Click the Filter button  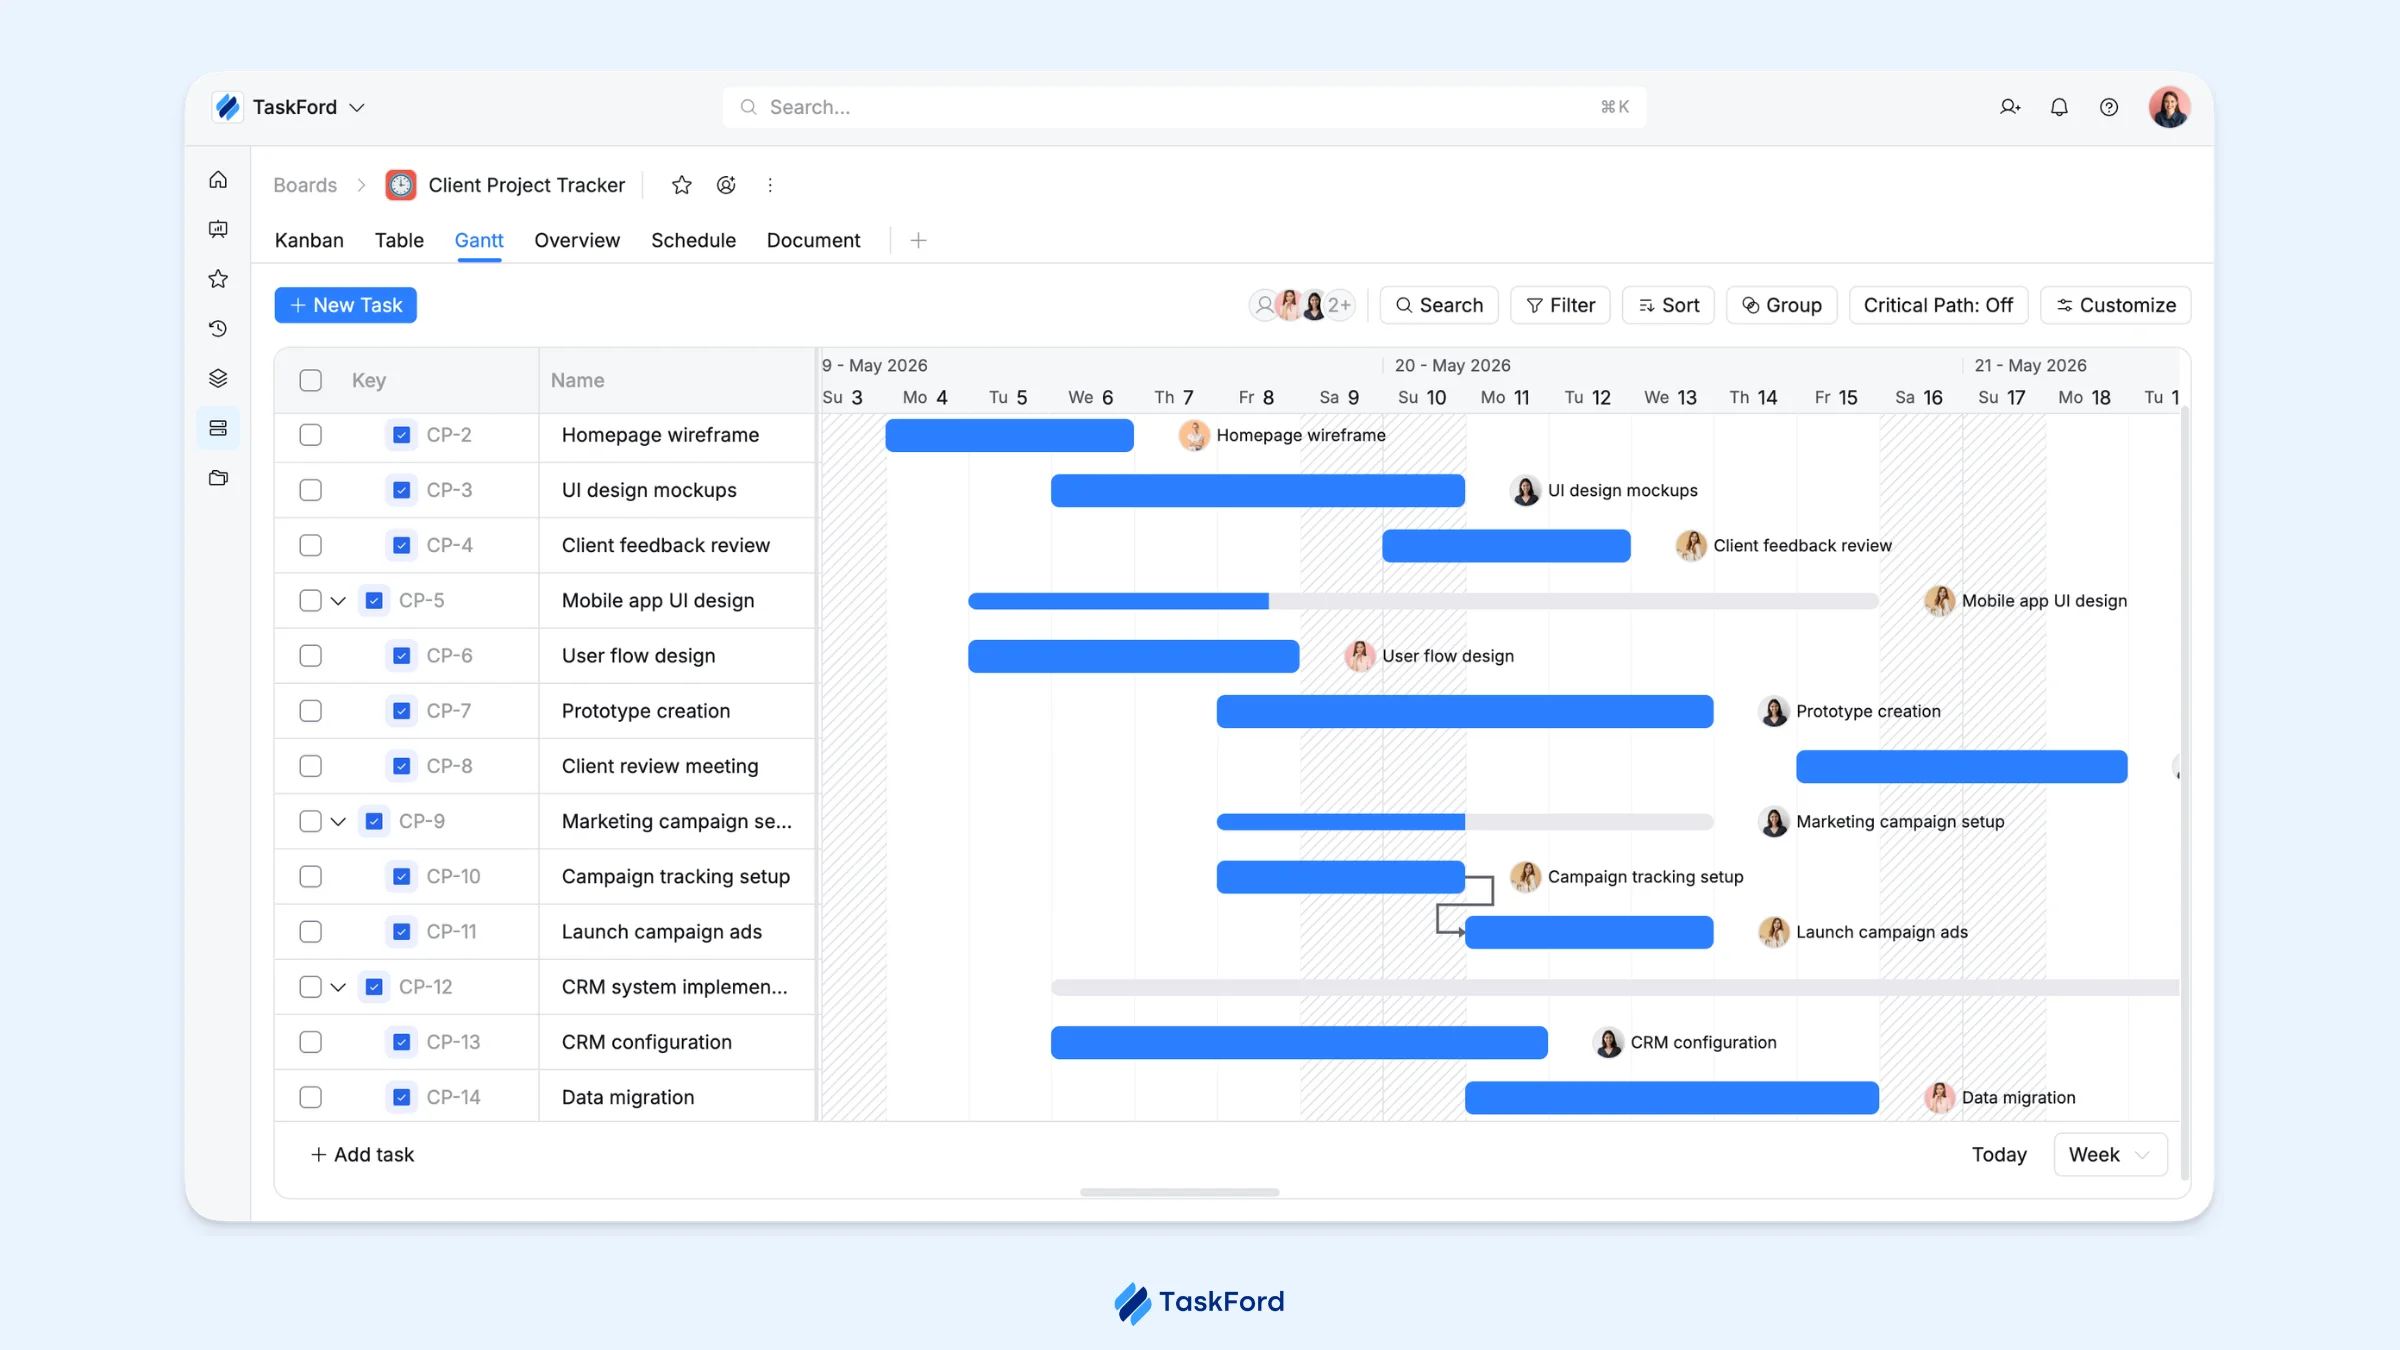pos(1560,305)
